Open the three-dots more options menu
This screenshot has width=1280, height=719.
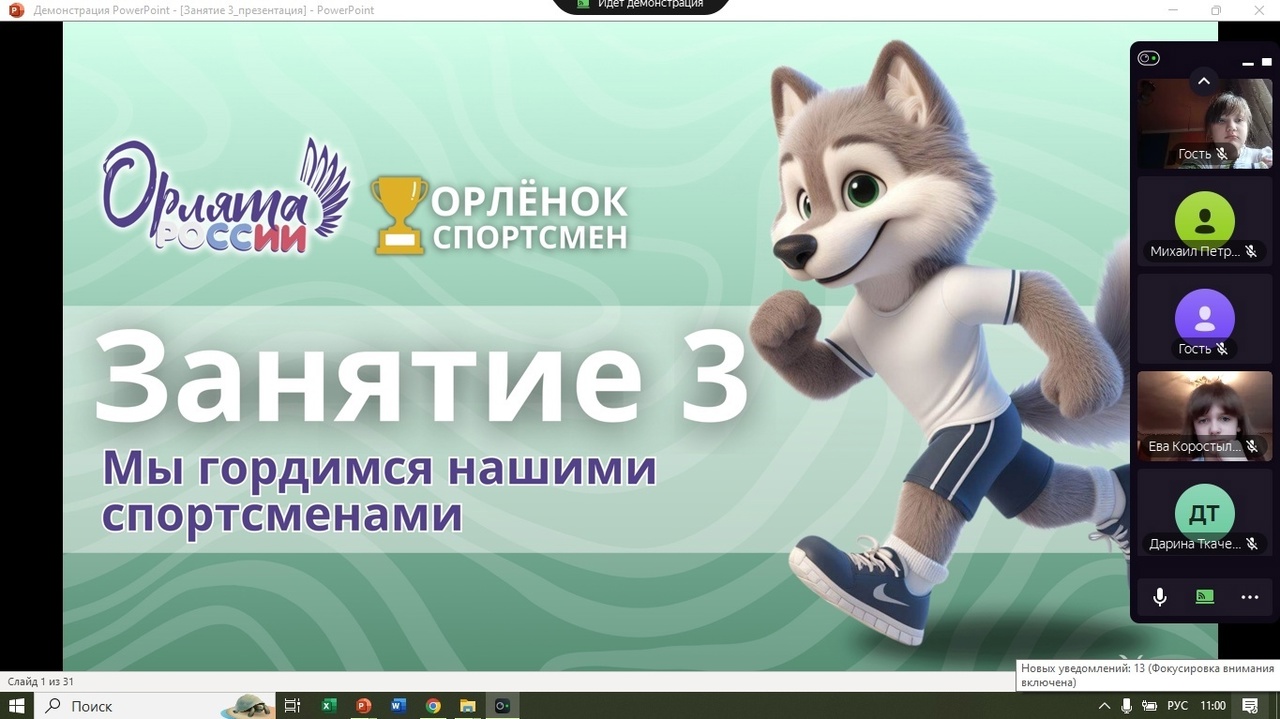pyautogui.click(x=1250, y=597)
